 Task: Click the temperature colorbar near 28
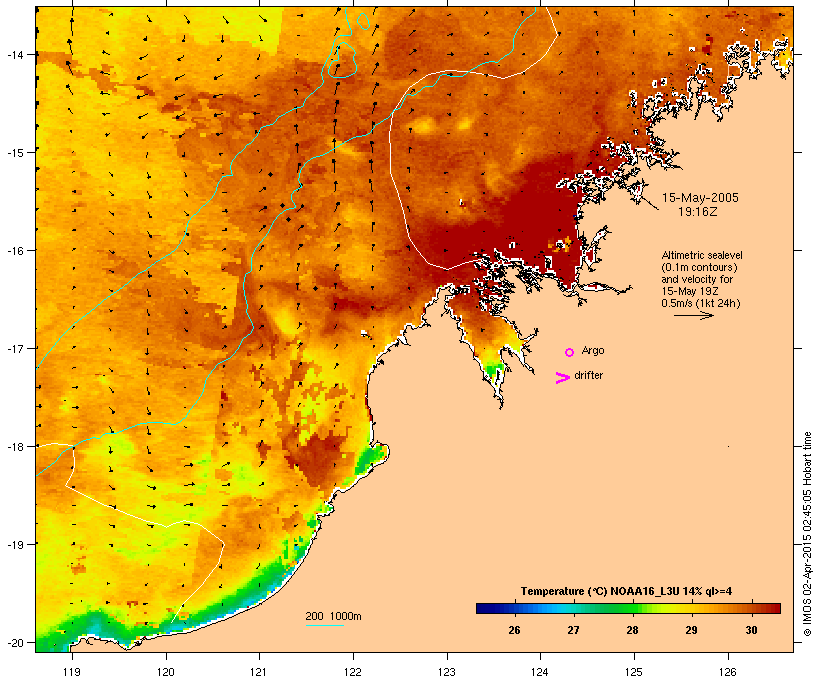coord(633,608)
